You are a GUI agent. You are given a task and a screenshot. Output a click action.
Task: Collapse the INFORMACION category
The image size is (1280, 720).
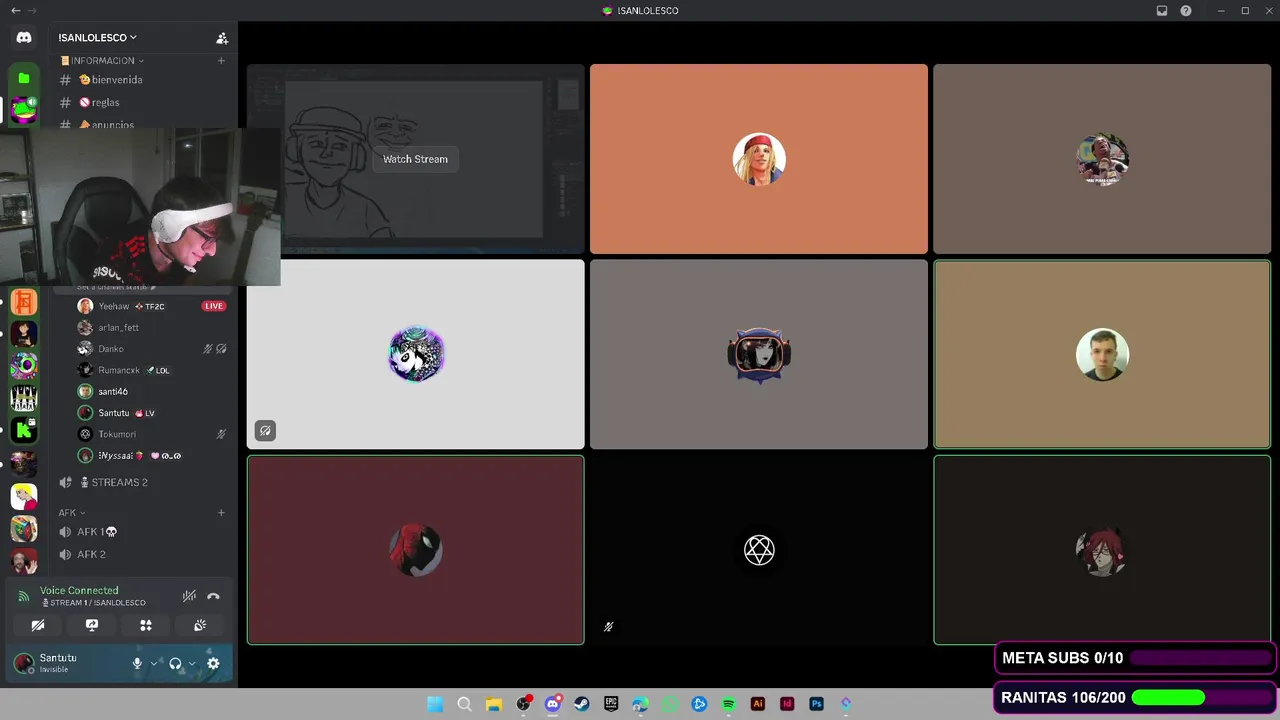(102, 61)
